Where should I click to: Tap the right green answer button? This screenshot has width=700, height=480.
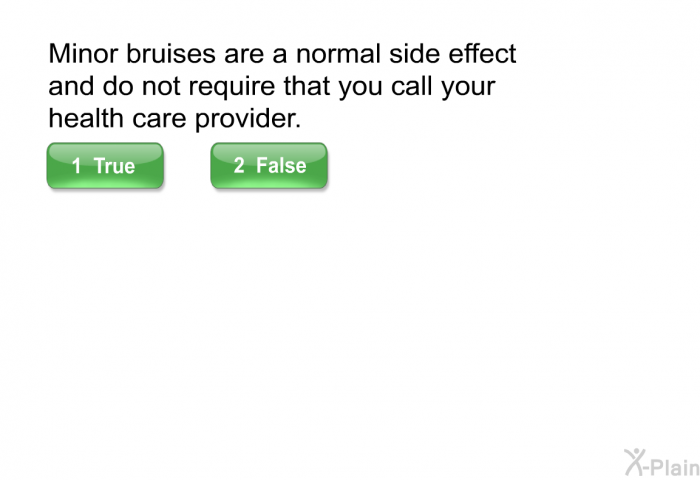pyautogui.click(x=269, y=166)
